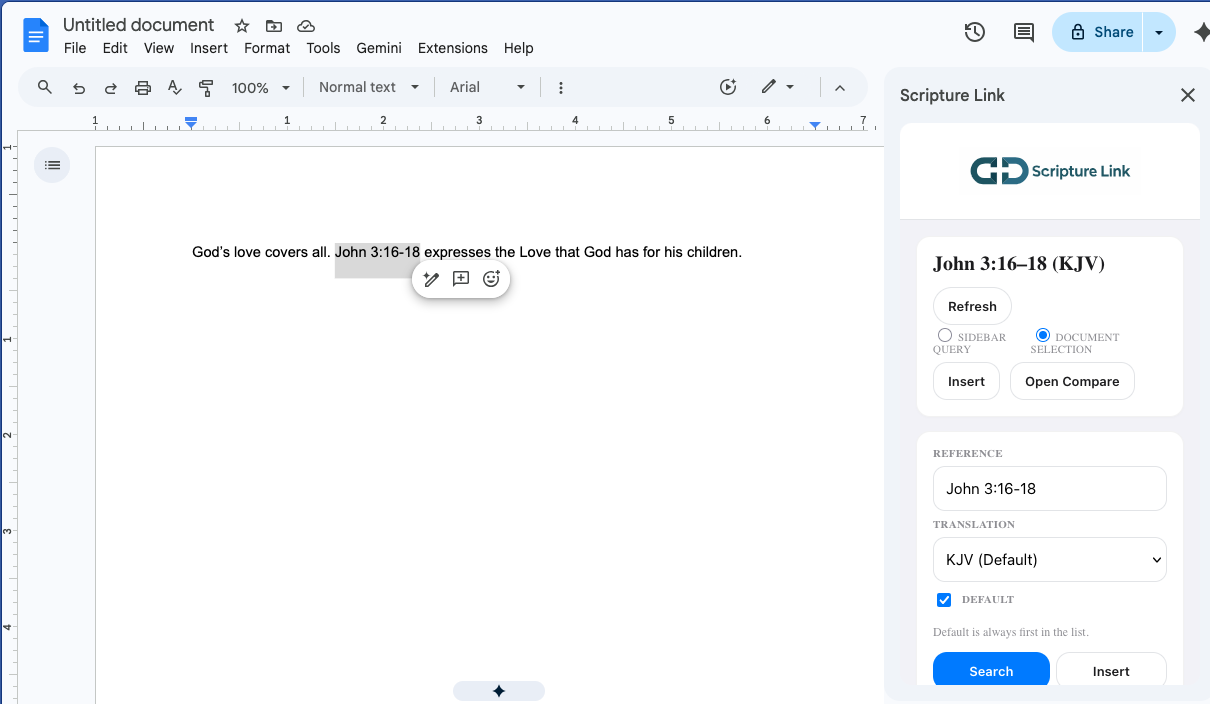Open Gemini sparkle icon near Share

point(1201,32)
